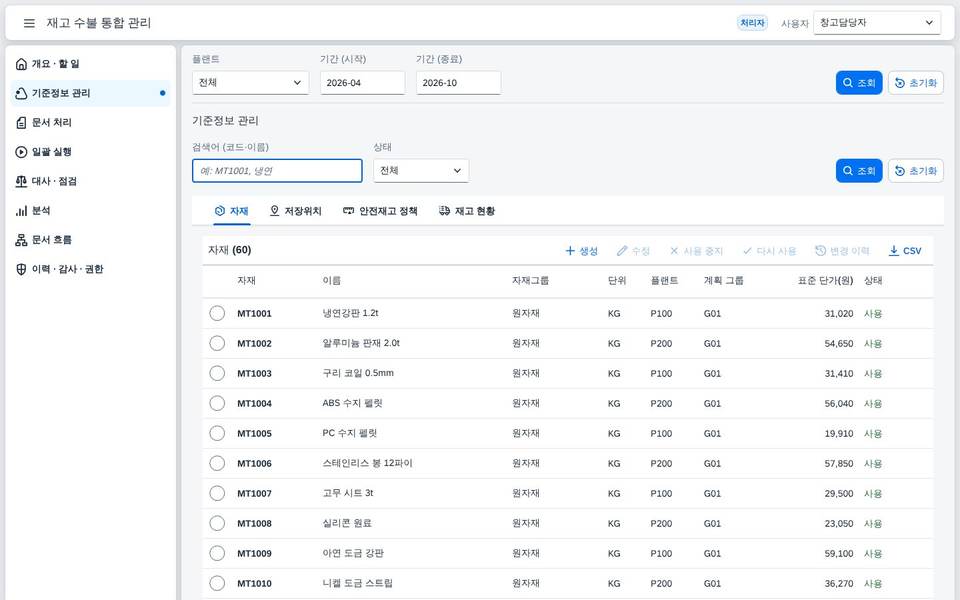Select the radio button for MT1007

(x=217, y=493)
